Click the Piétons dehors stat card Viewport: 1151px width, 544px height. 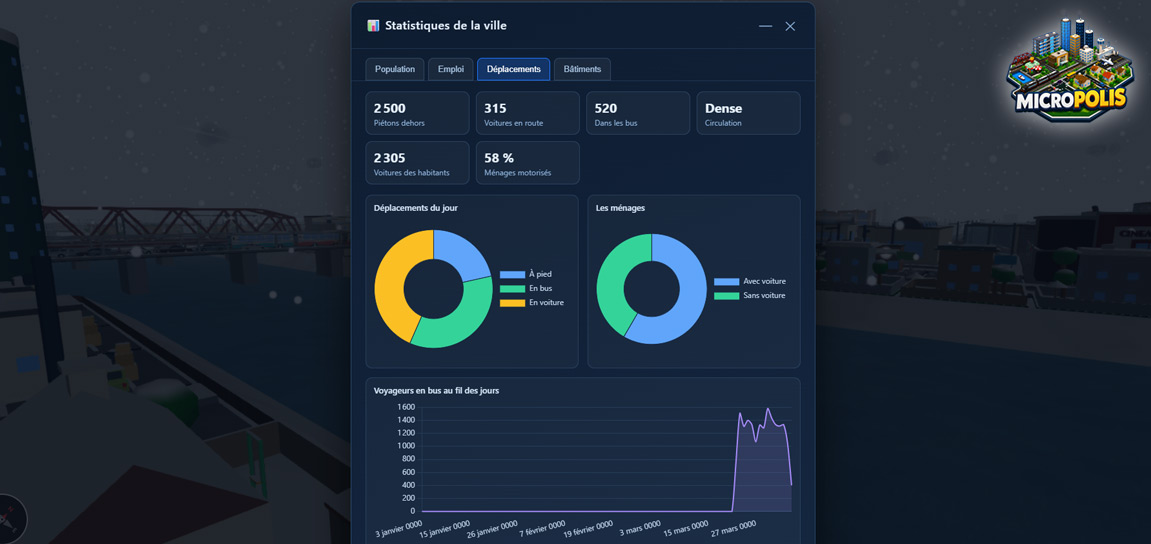point(417,113)
